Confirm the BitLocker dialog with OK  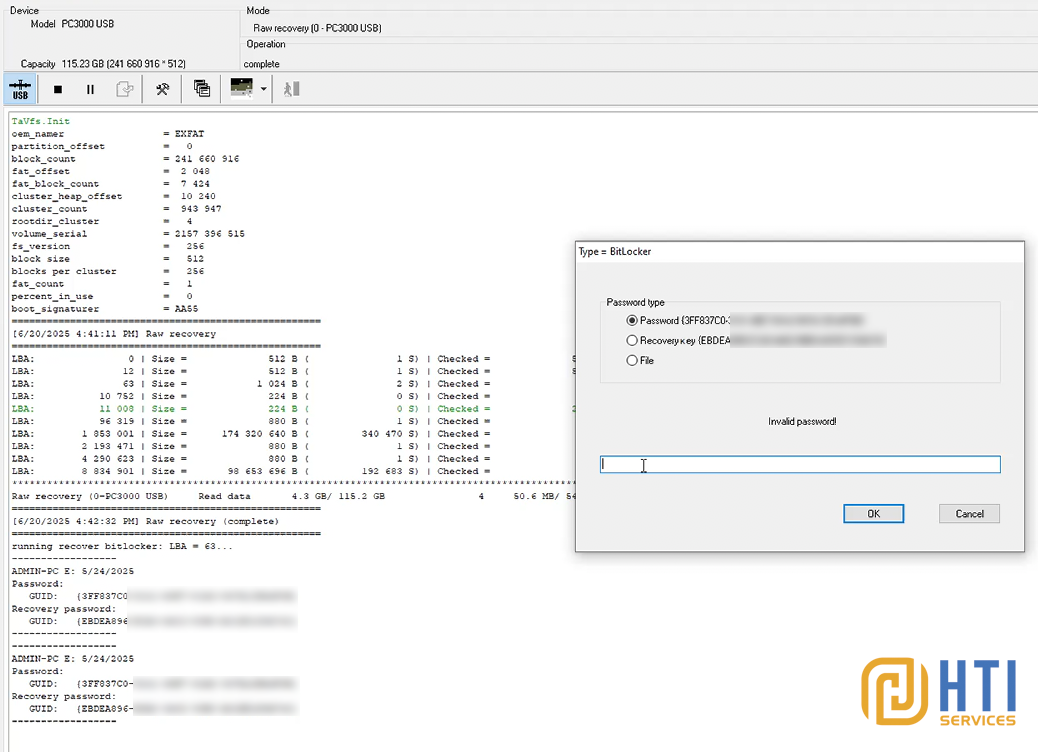point(873,514)
